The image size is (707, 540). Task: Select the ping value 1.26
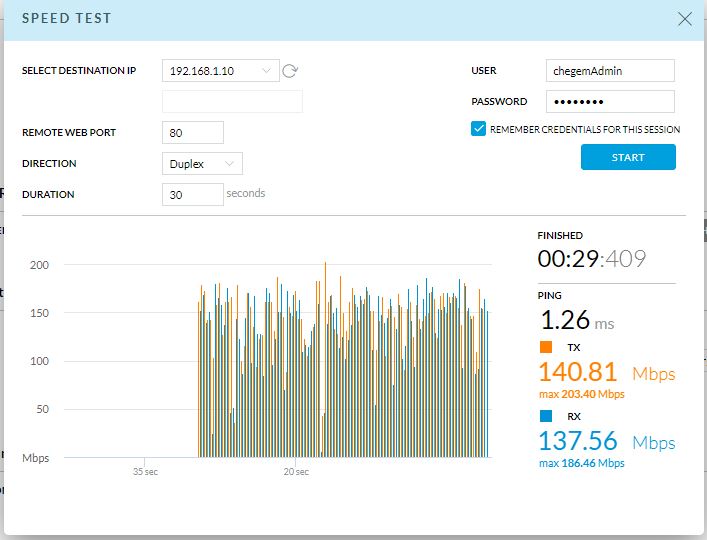pos(565,320)
